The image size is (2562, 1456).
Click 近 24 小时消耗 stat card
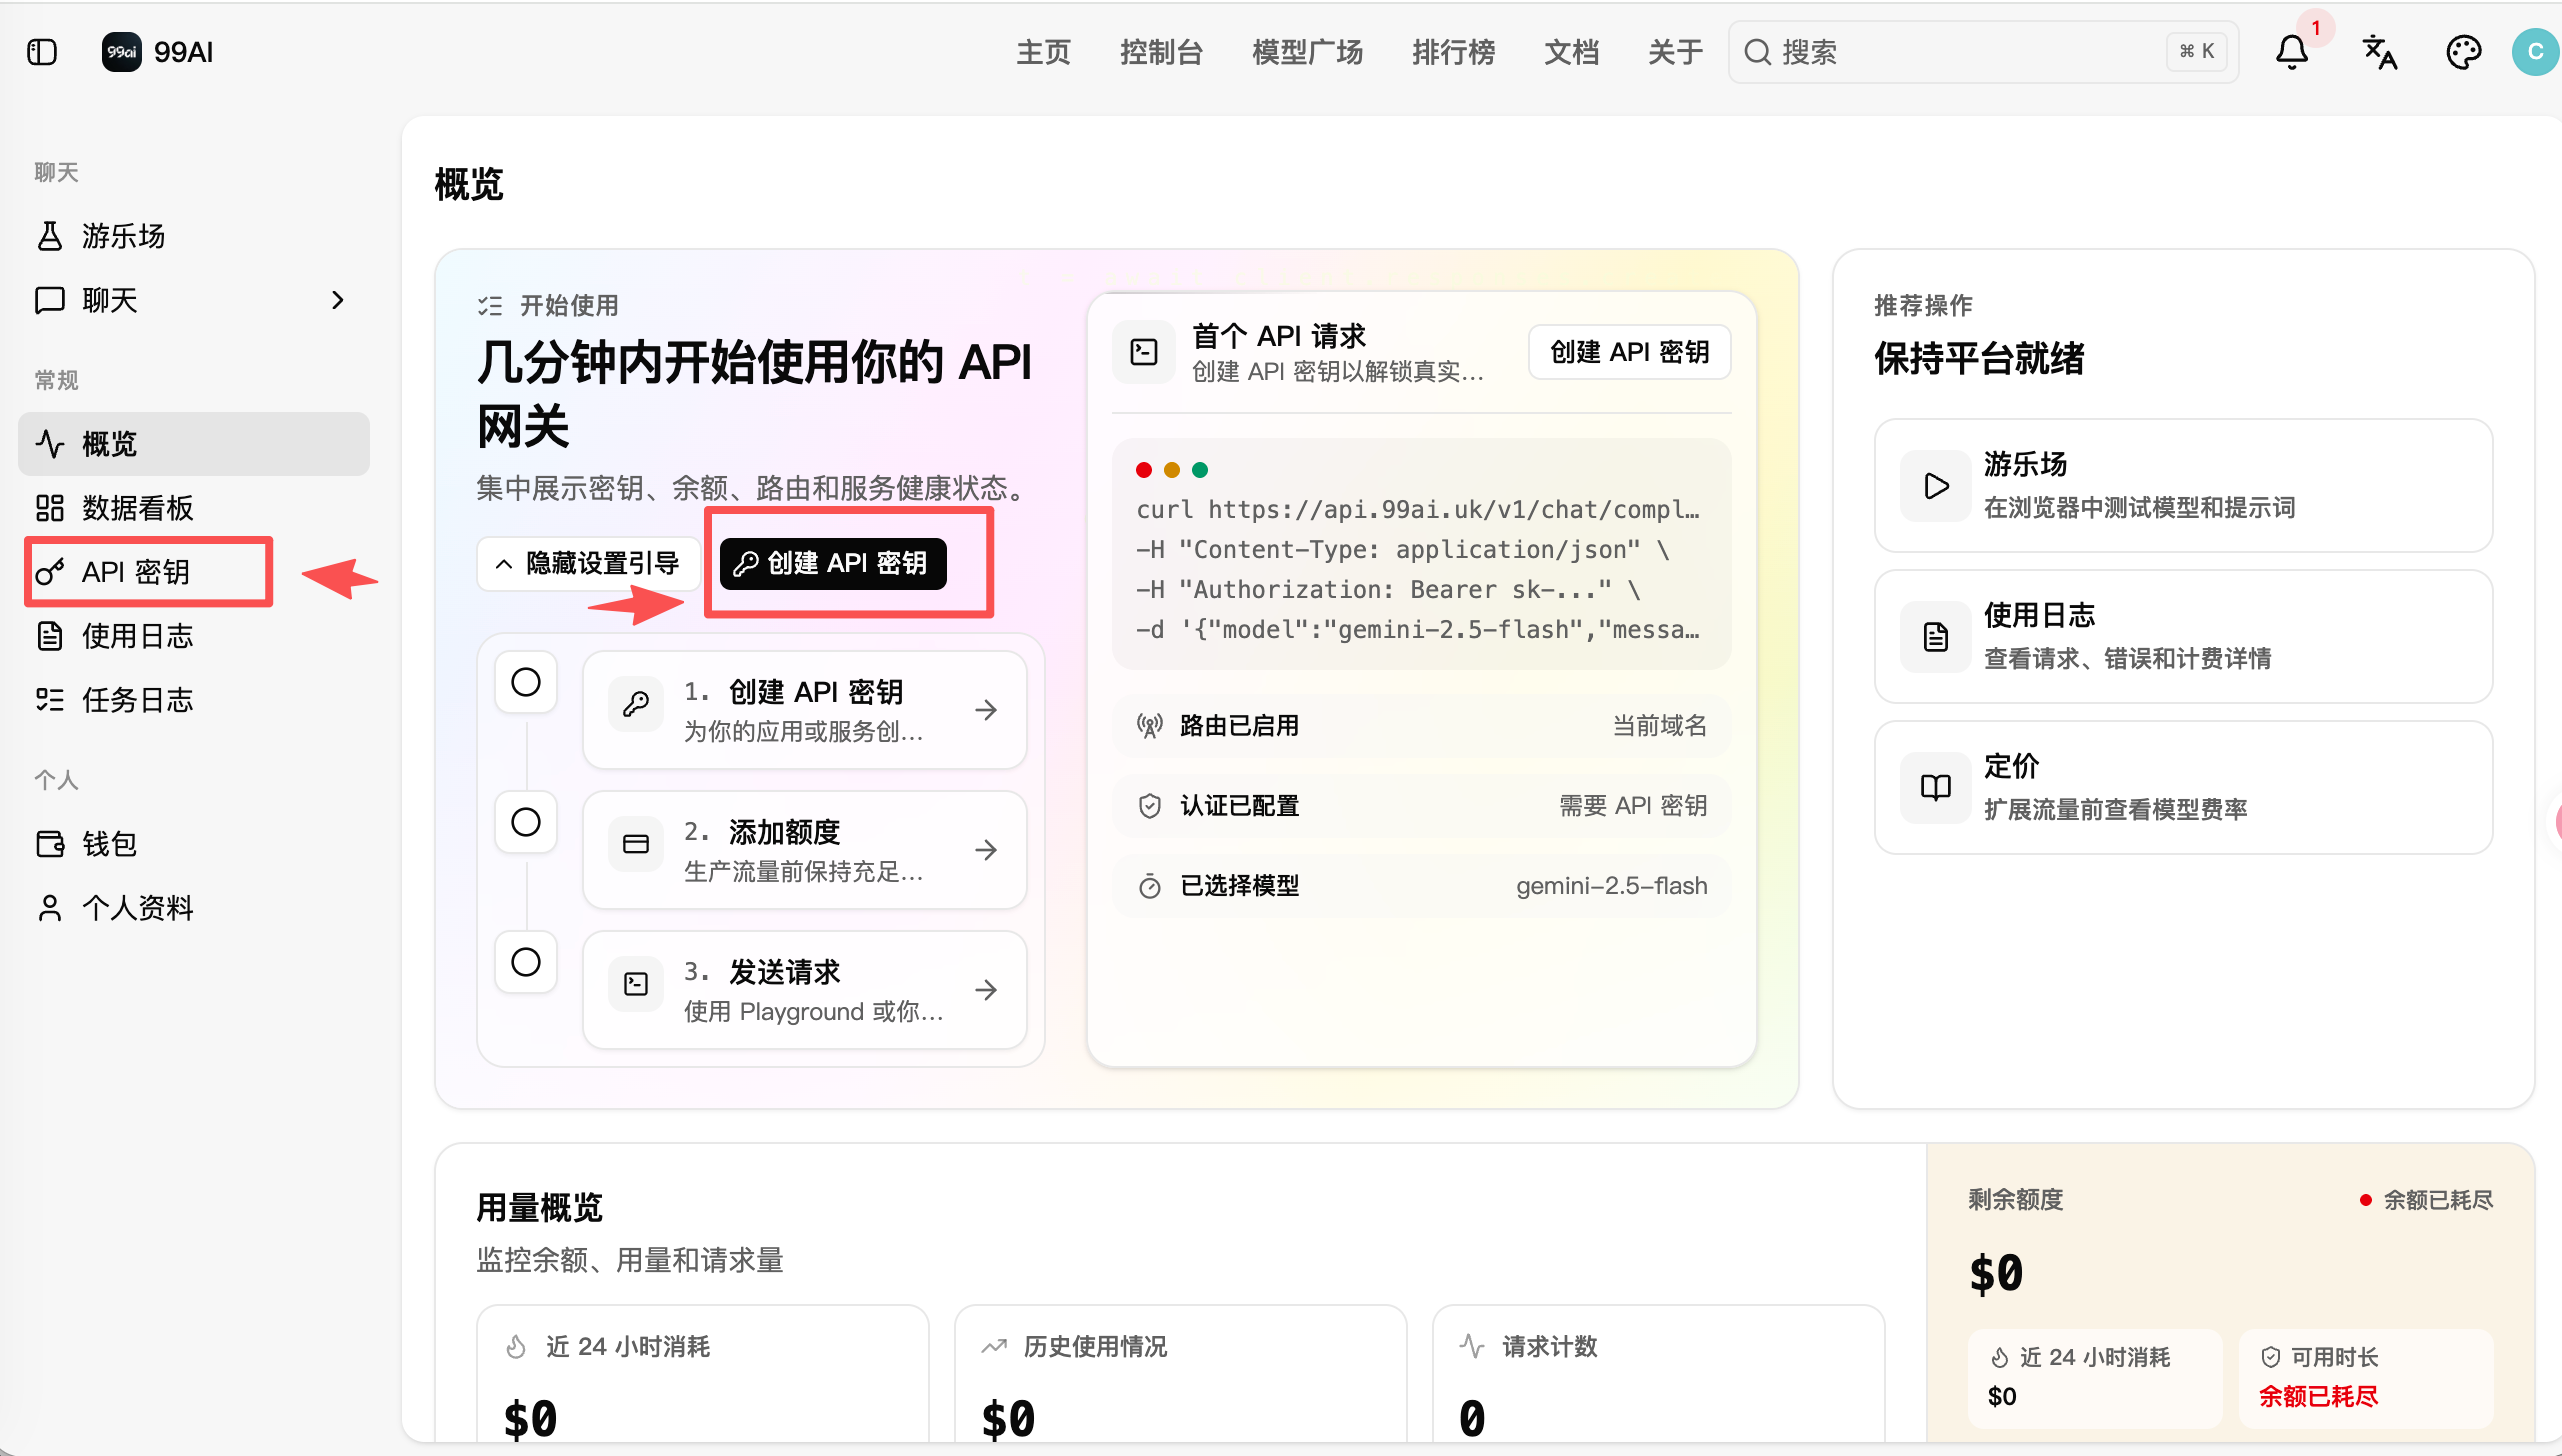tap(703, 1374)
